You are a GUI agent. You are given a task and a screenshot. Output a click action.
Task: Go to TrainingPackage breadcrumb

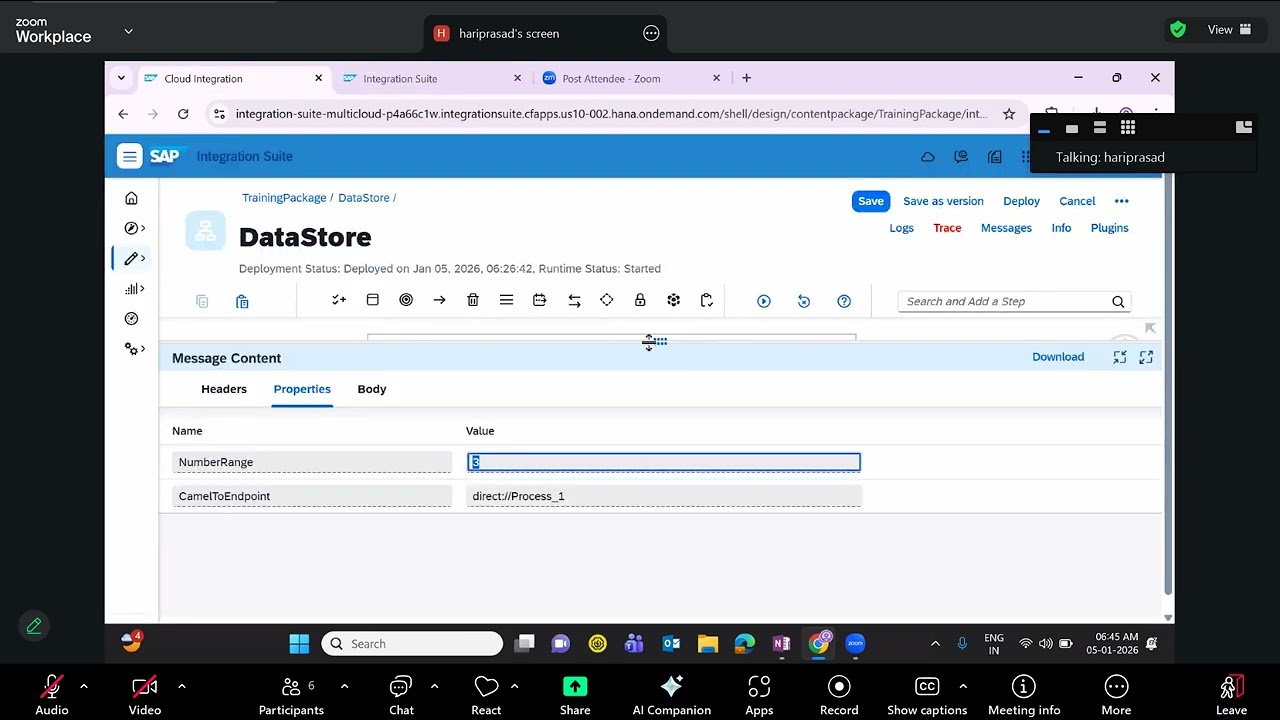pos(284,198)
